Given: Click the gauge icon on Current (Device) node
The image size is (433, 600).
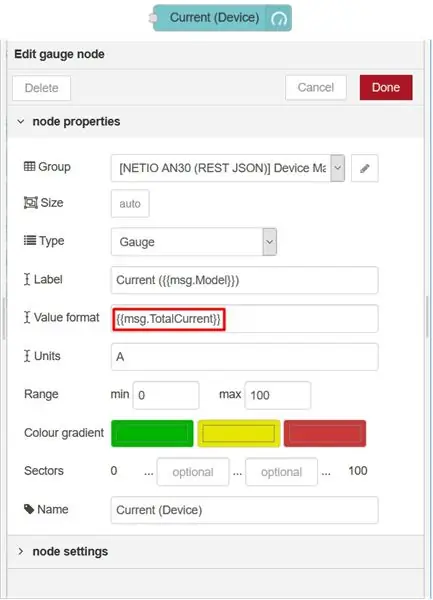Looking at the screenshot, I should click(279, 18).
